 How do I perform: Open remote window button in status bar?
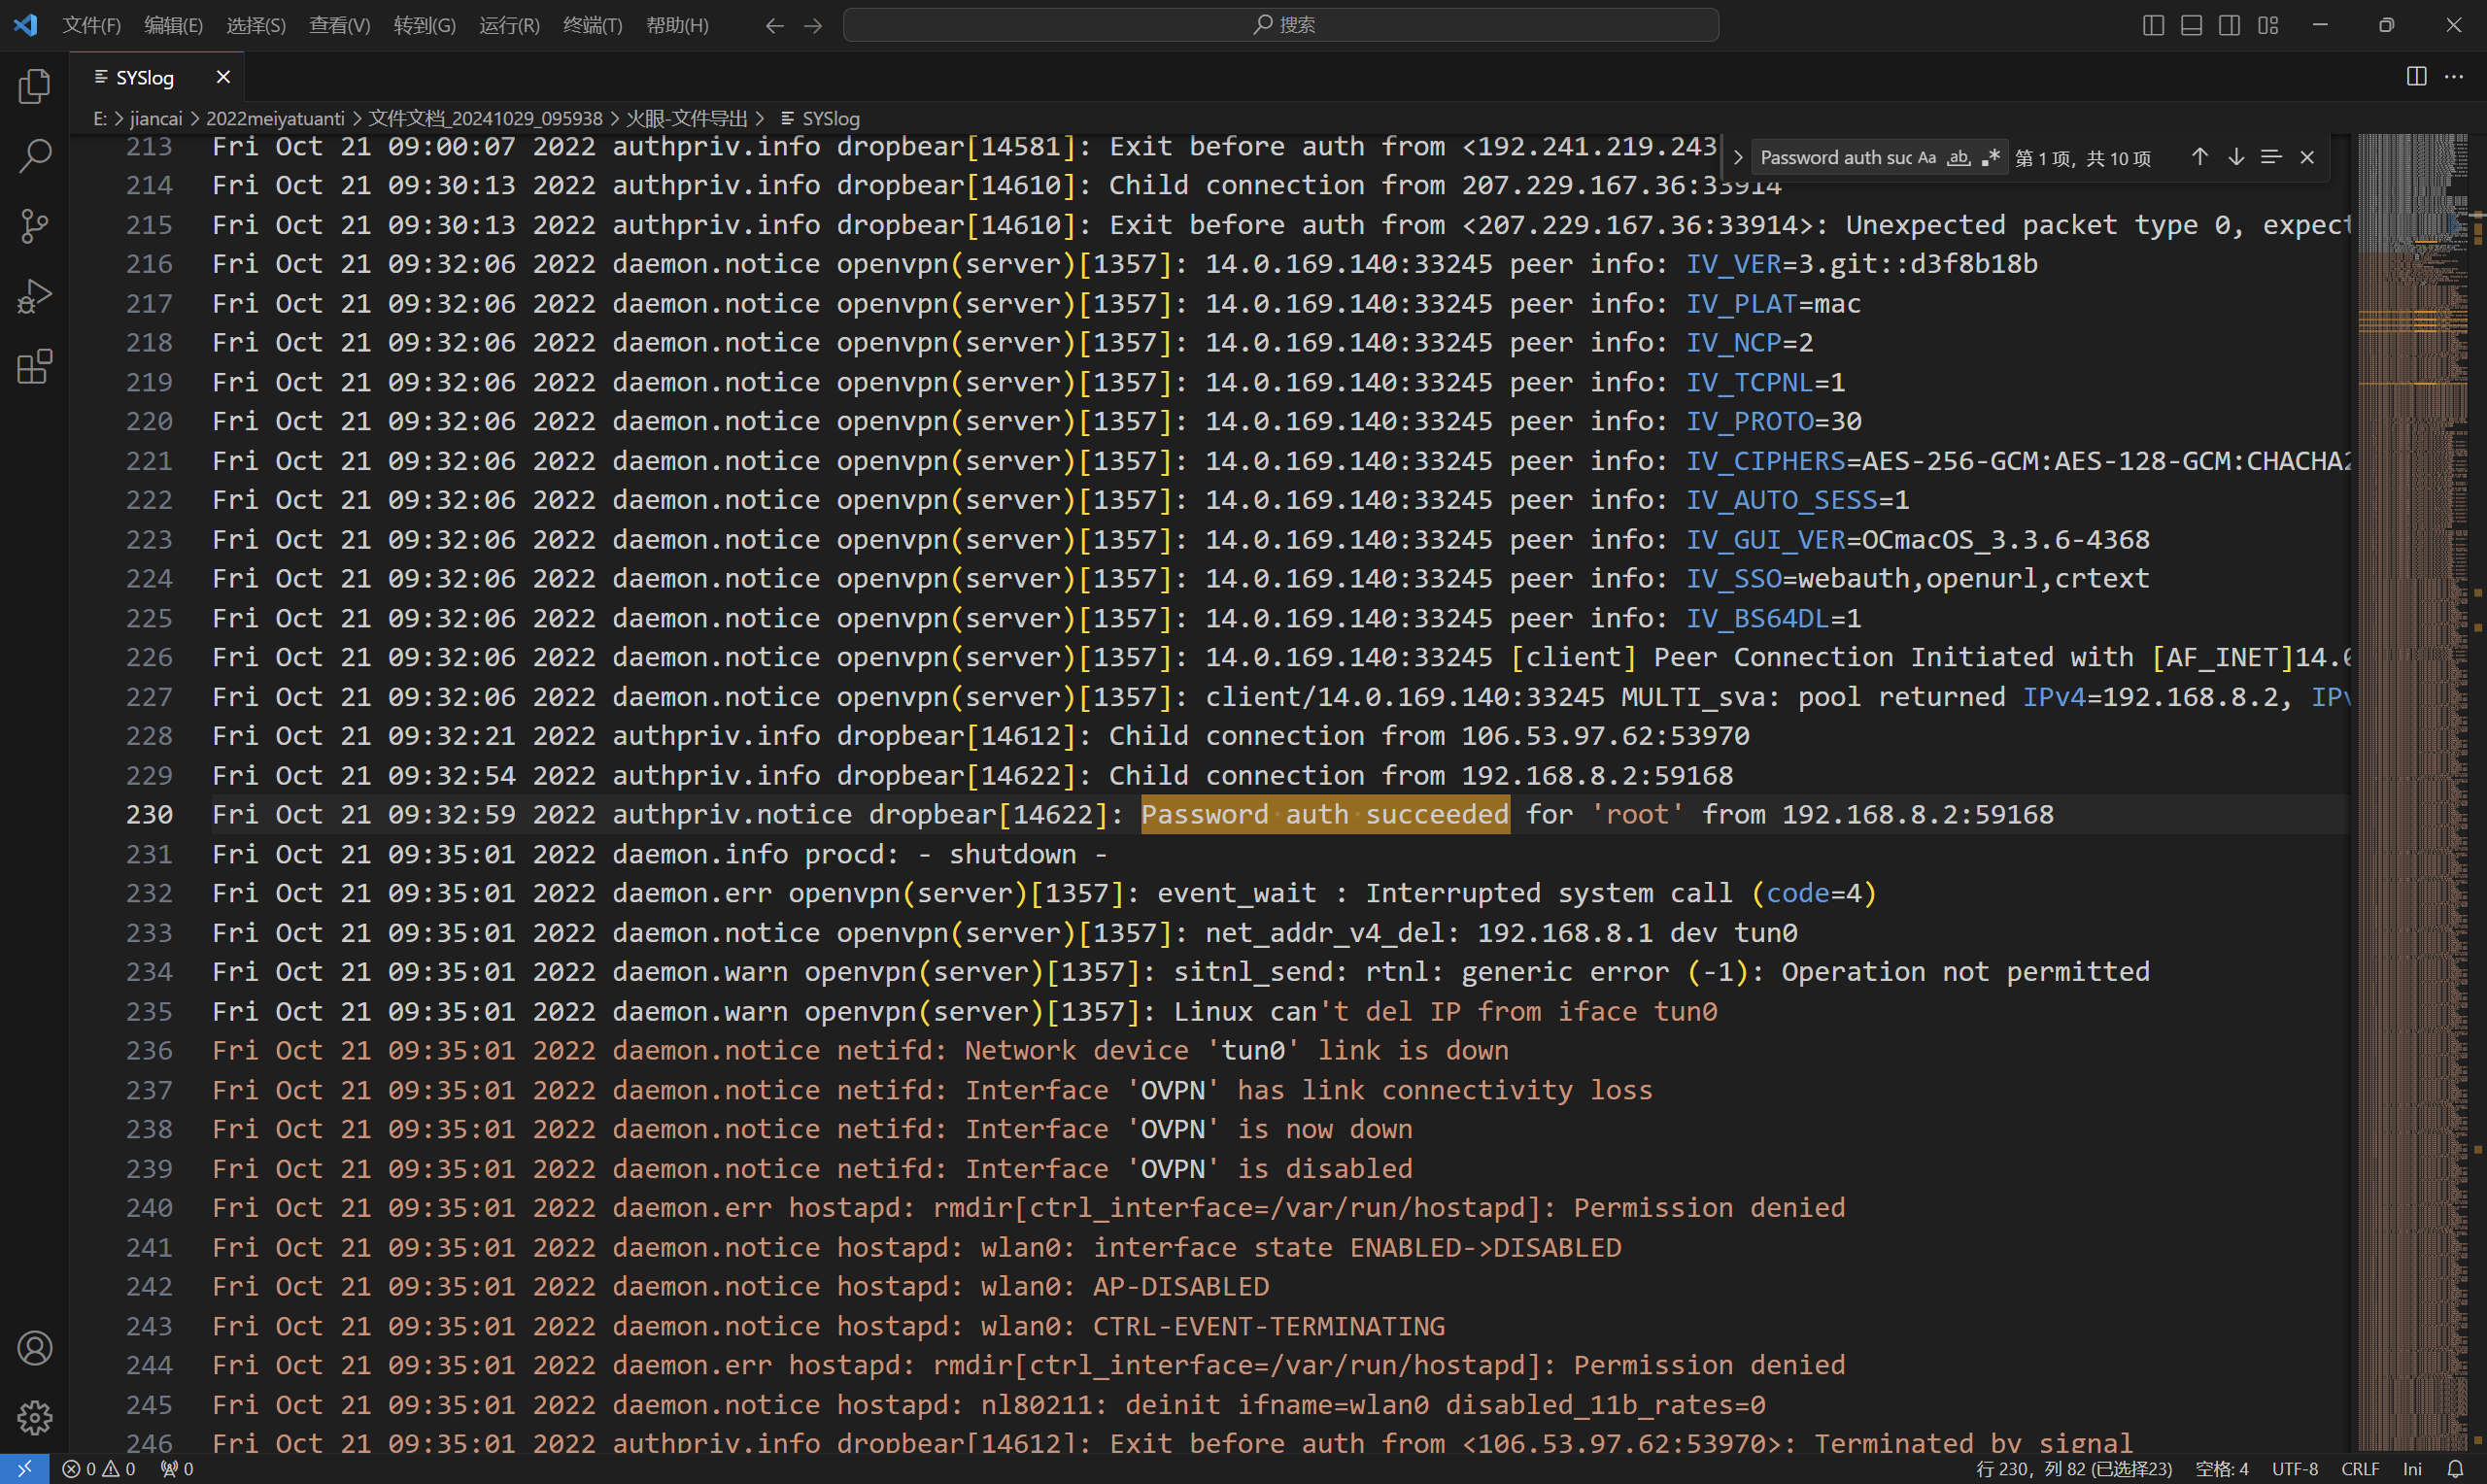(x=24, y=1469)
